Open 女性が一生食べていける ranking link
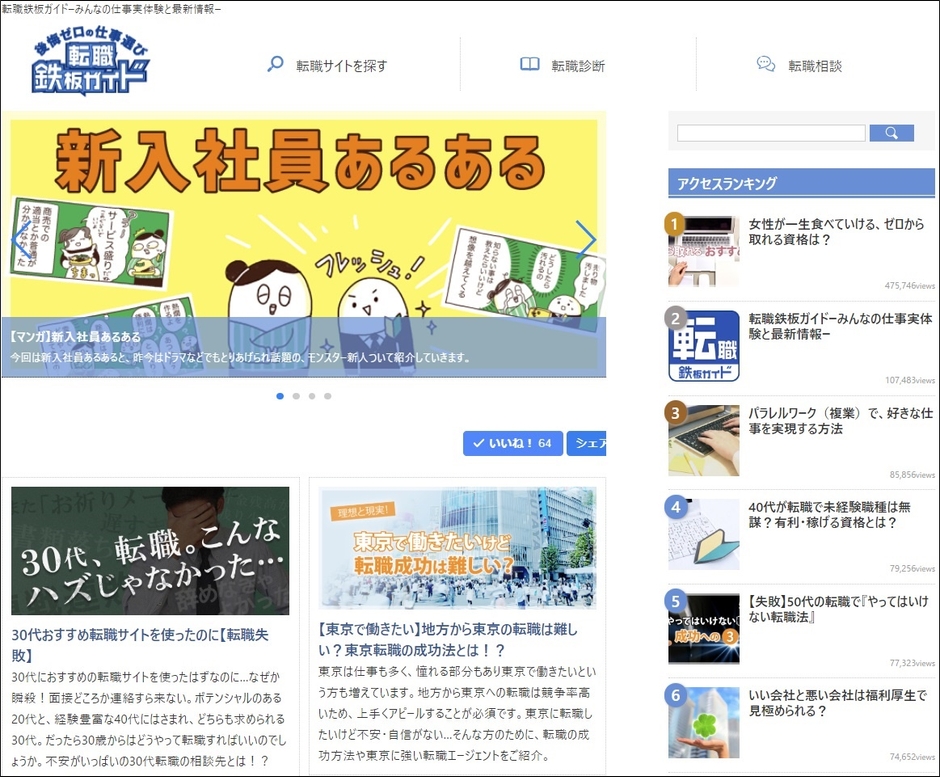This screenshot has height=777, width=940. (836, 231)
